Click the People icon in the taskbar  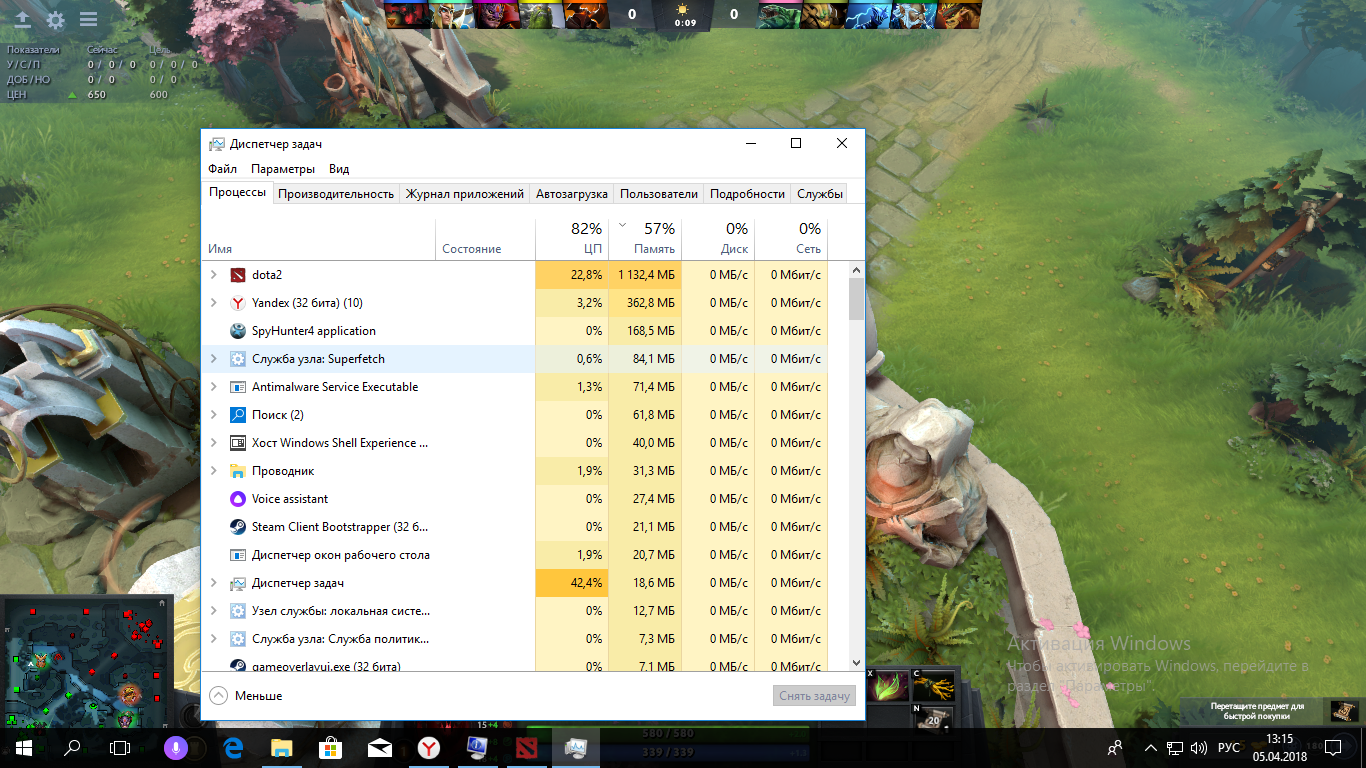tap(1116, 748)
